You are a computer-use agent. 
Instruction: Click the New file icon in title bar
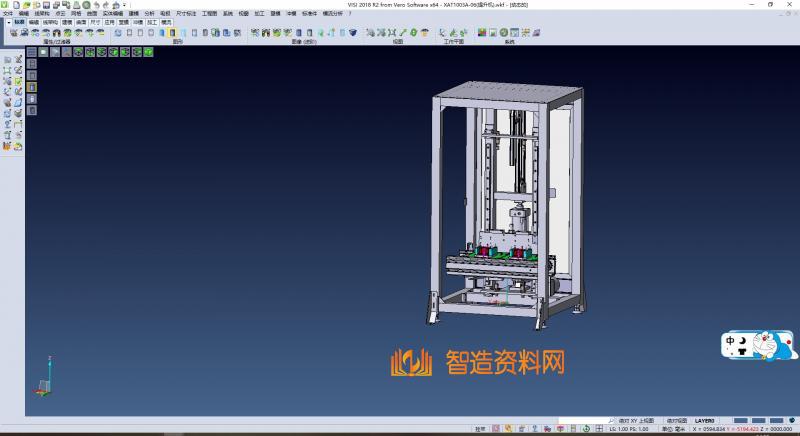tap(16, 5)
